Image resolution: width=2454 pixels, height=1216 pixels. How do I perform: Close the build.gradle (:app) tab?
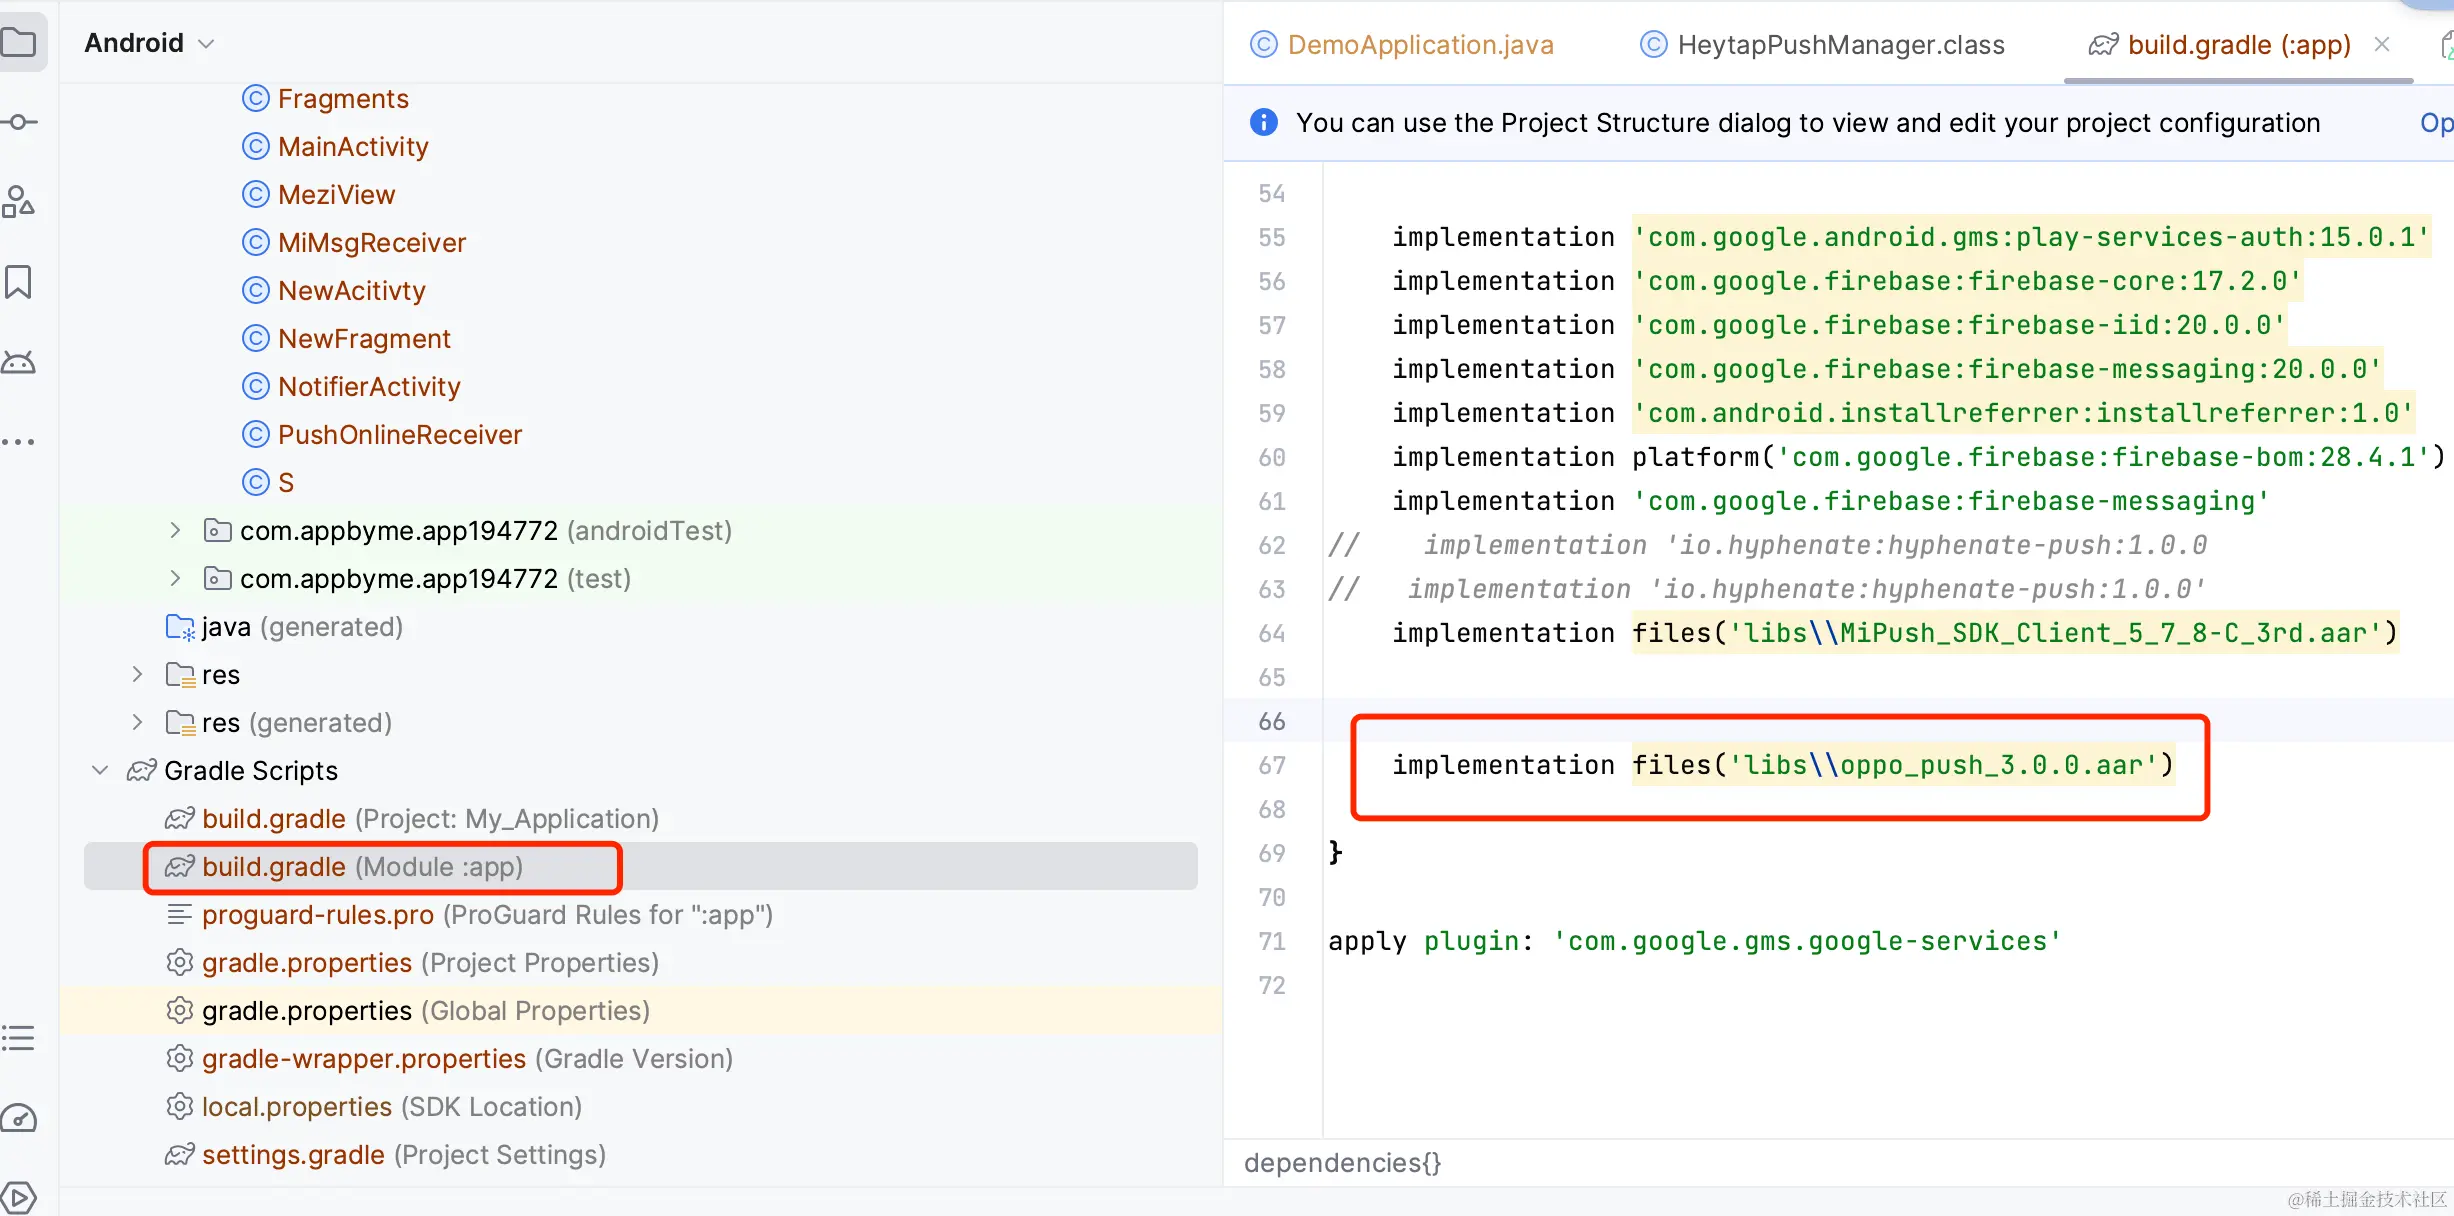[x=2382, y=45]
